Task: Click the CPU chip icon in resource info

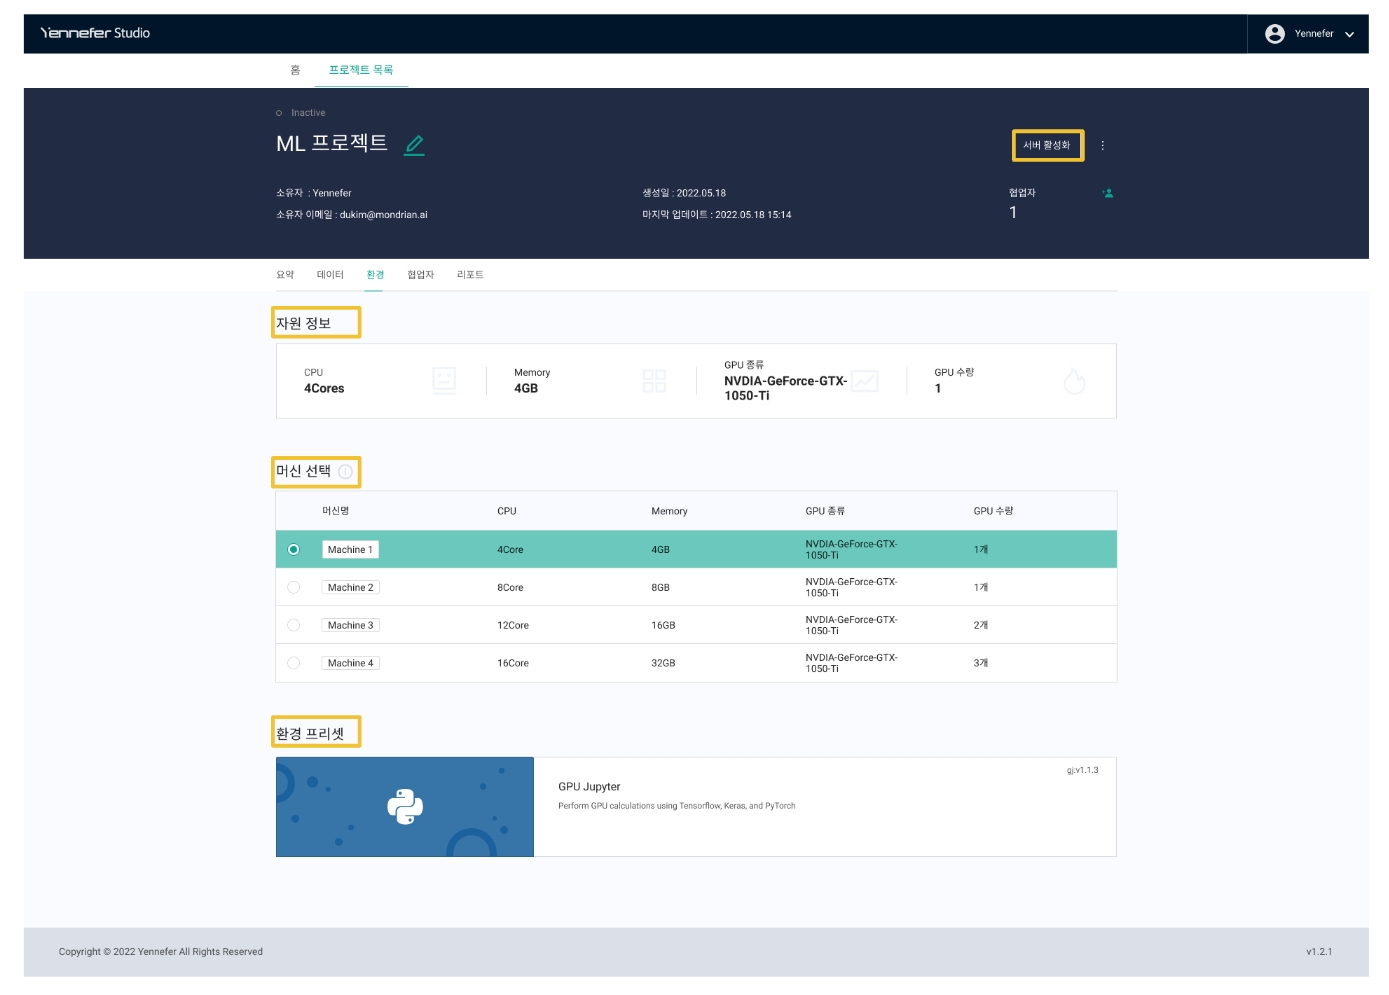Action: (444, 380)
